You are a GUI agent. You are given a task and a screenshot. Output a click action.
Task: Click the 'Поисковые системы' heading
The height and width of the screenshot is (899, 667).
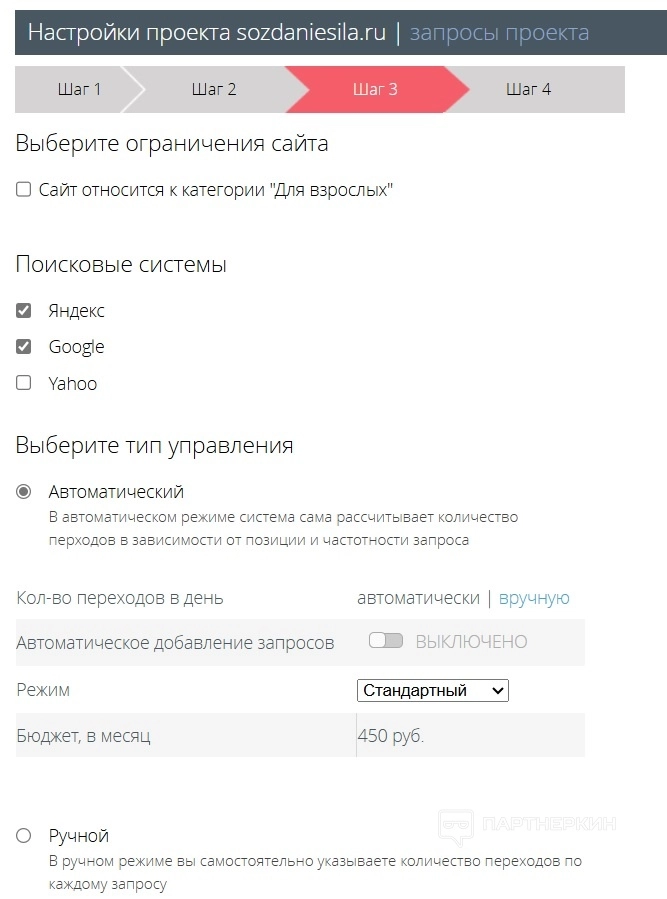click(121, 265)
